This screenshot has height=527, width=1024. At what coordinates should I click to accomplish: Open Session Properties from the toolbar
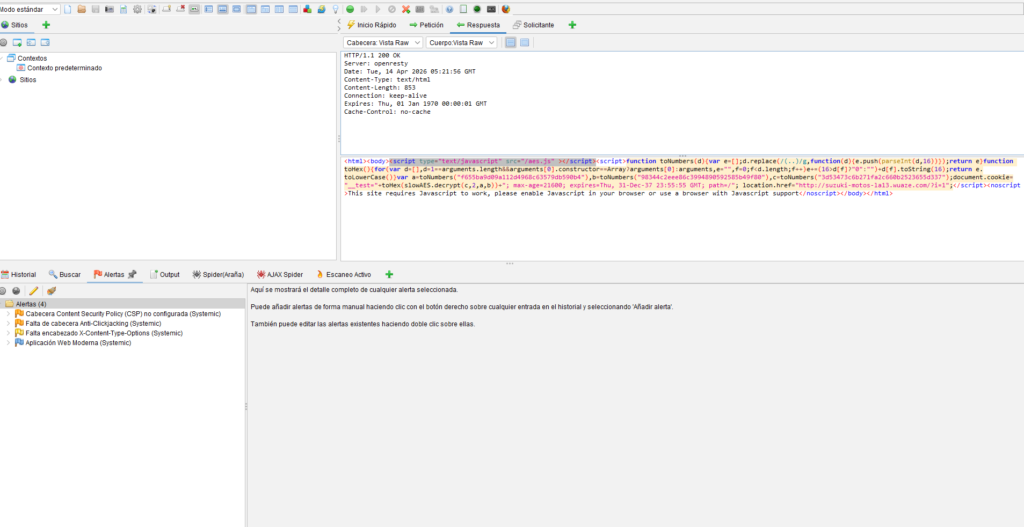click(123, 9)
